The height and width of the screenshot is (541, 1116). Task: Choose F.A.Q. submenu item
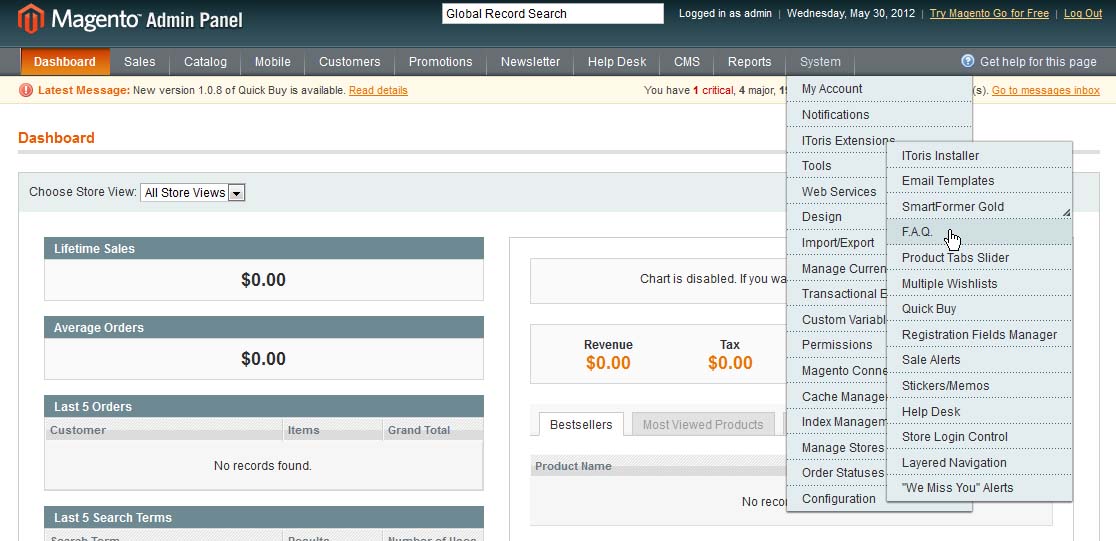pyautogui.click(x=979, y=232)
